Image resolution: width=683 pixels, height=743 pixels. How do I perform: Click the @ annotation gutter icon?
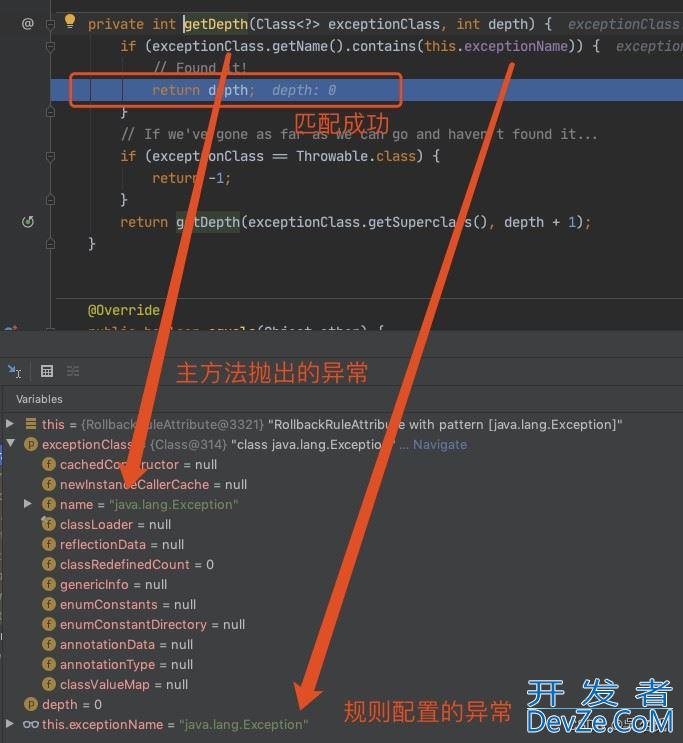[28, 22]
